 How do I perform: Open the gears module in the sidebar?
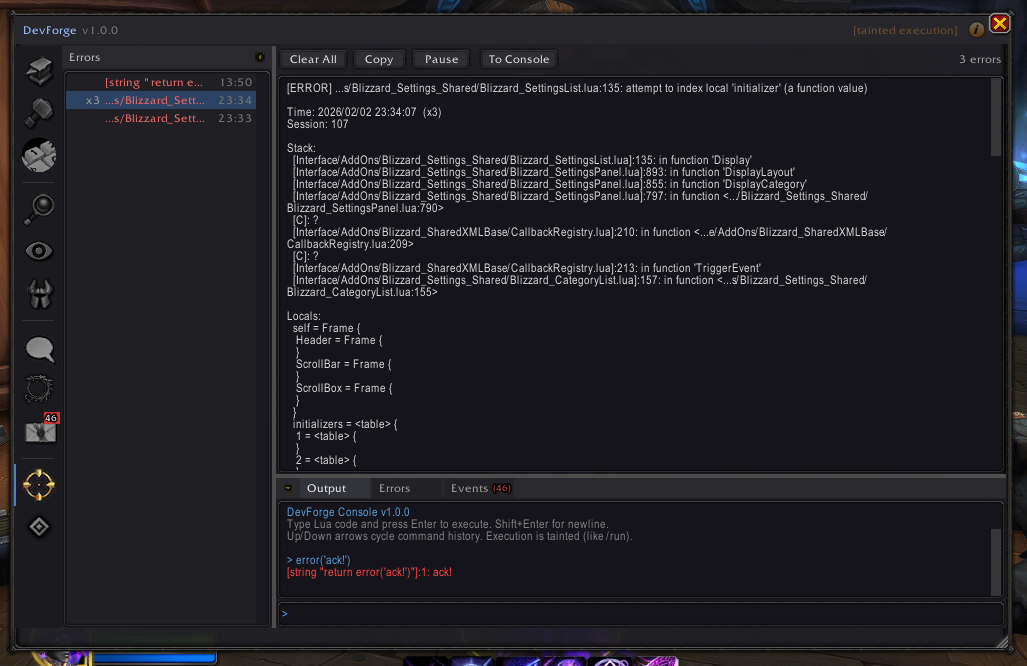[x=39, y=156]
